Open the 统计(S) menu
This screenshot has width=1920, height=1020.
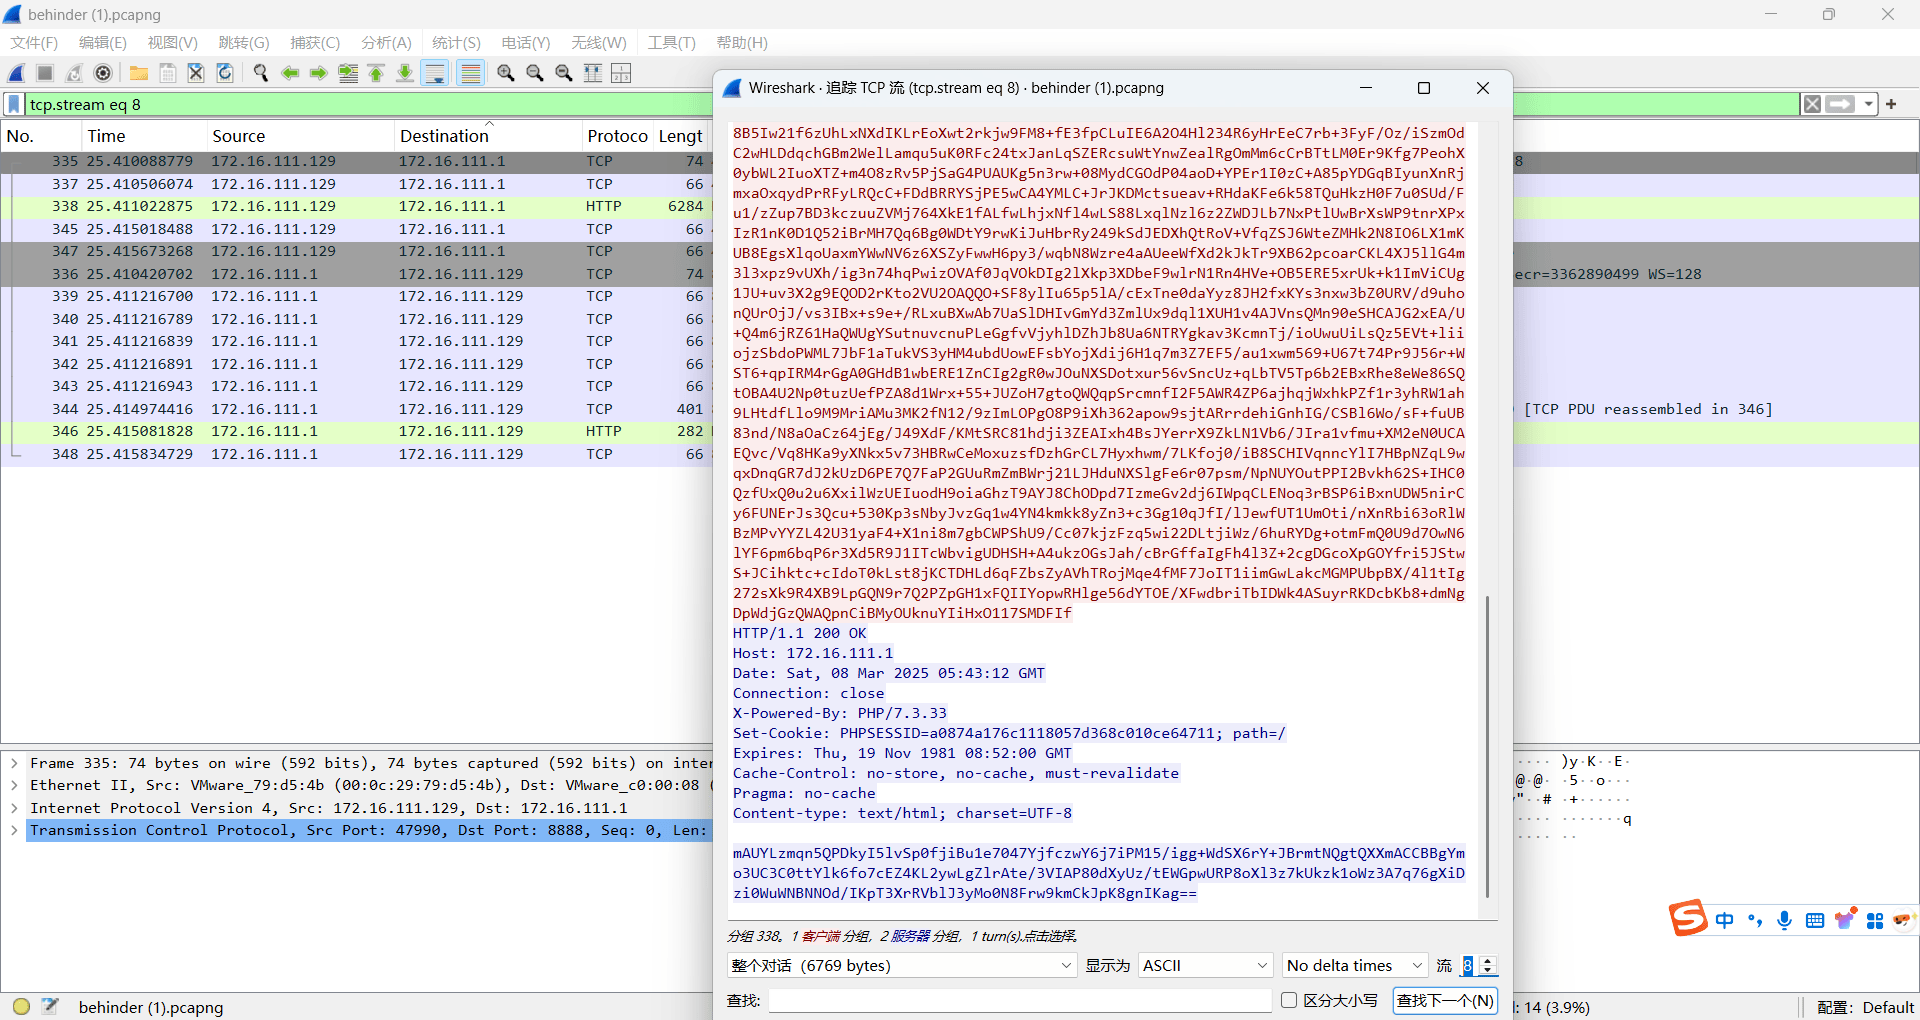(456, 42)
